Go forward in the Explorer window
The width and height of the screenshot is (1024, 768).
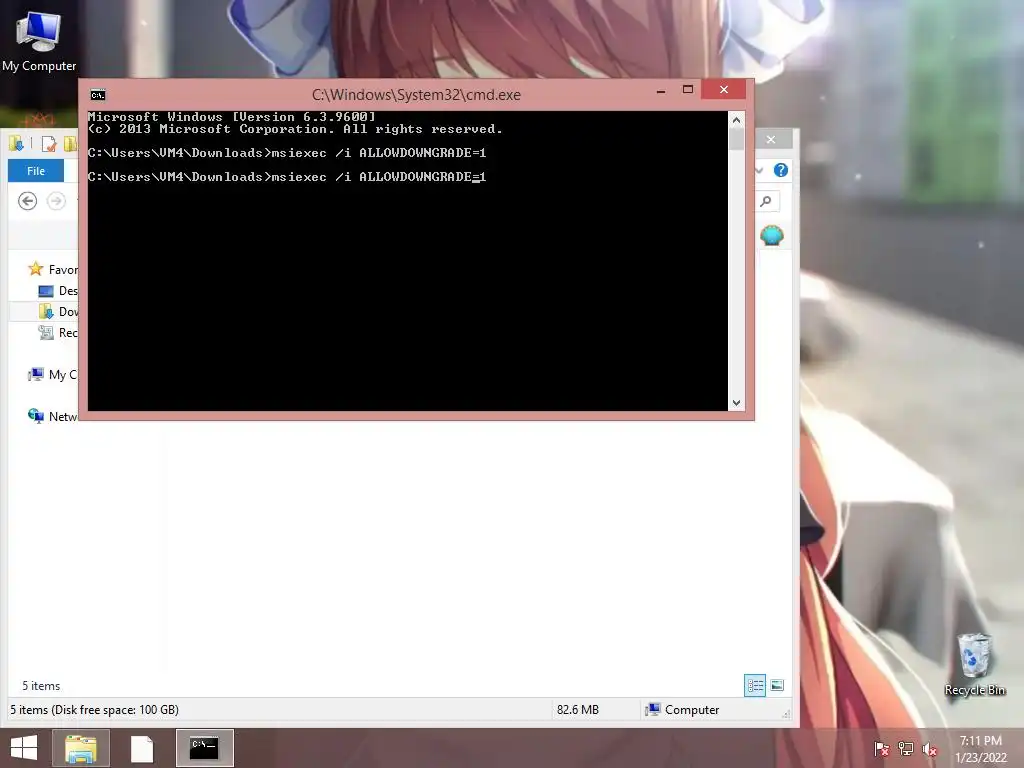click(x=57, y=201)
